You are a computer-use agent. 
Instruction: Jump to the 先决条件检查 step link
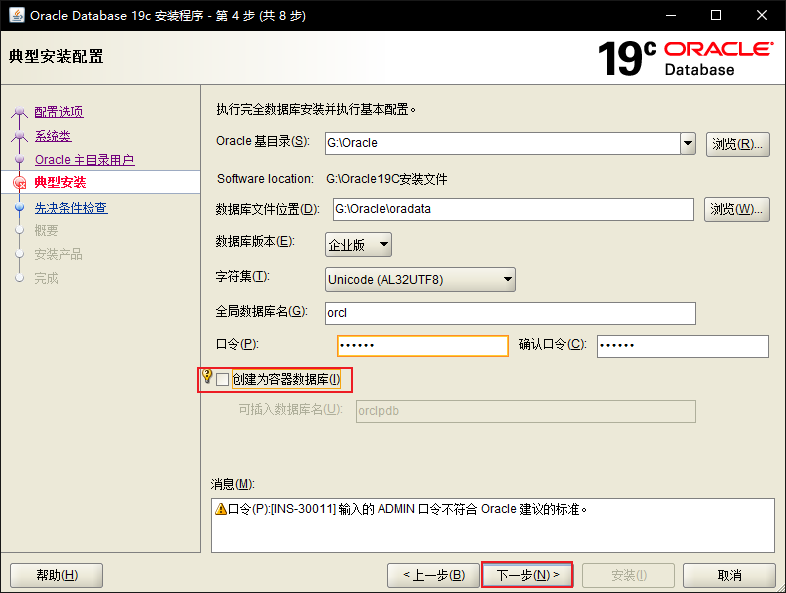pyautogui.click(x=71, y=208)
